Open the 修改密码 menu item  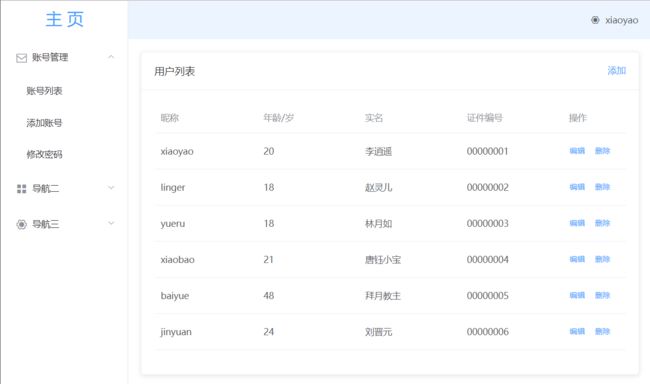[44, 154]
